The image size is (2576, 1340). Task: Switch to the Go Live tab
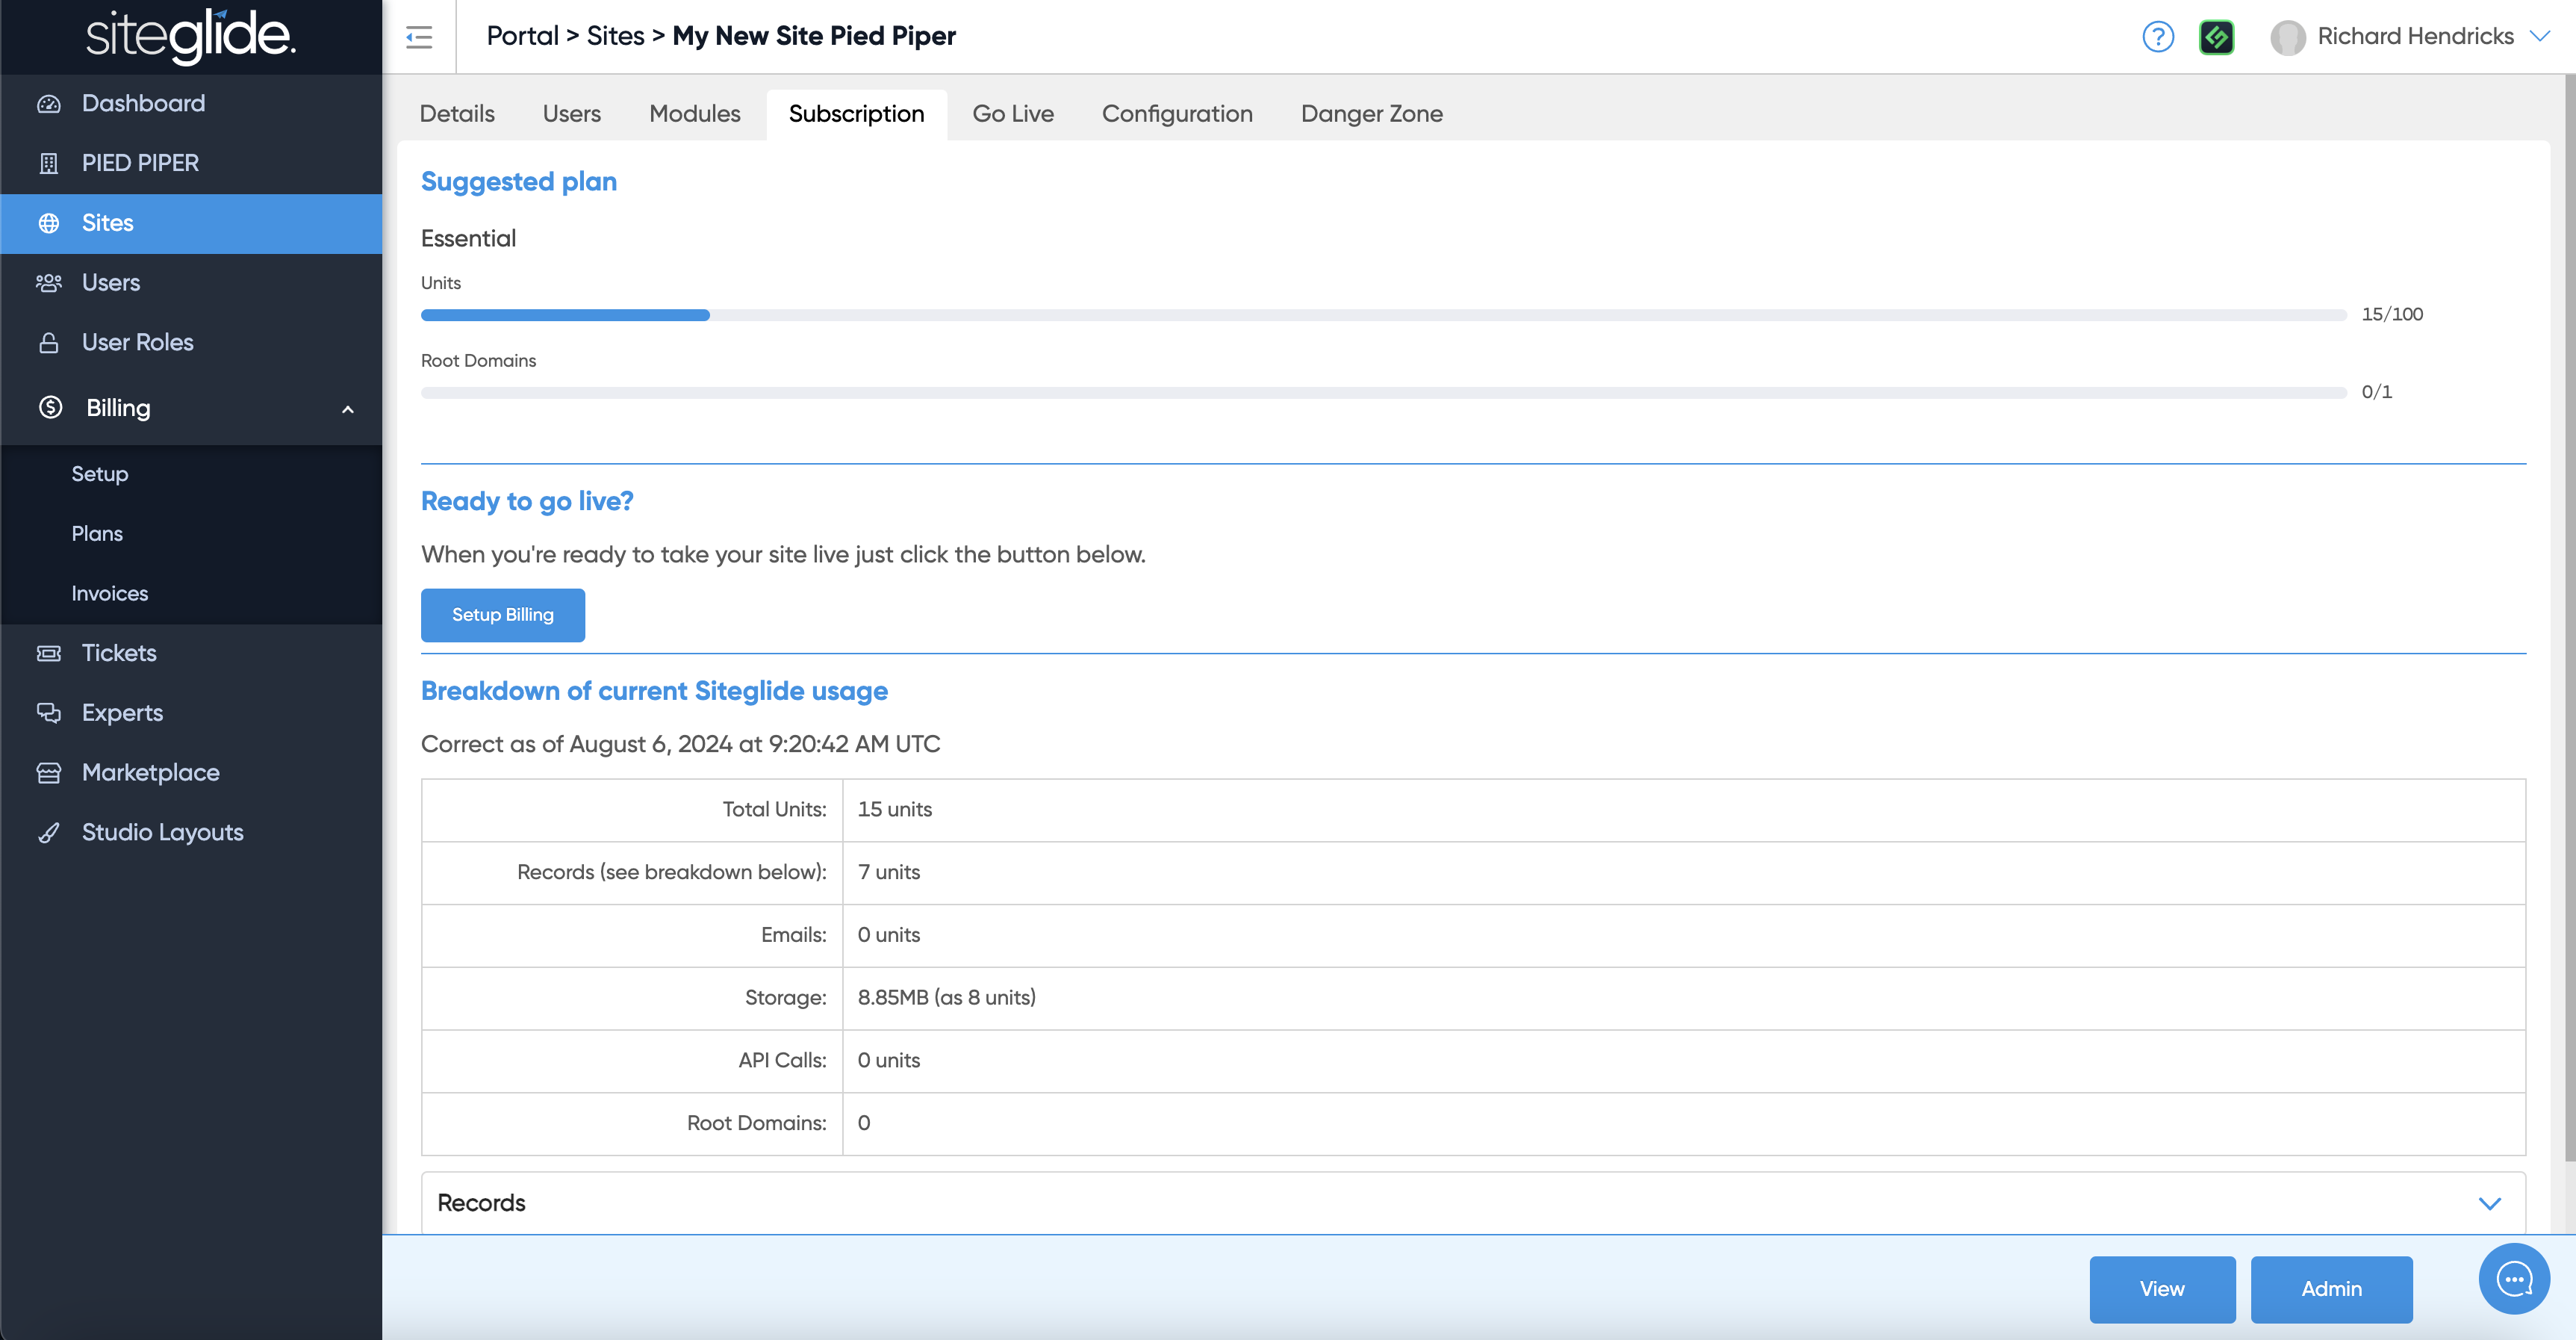pos(1012,114)
